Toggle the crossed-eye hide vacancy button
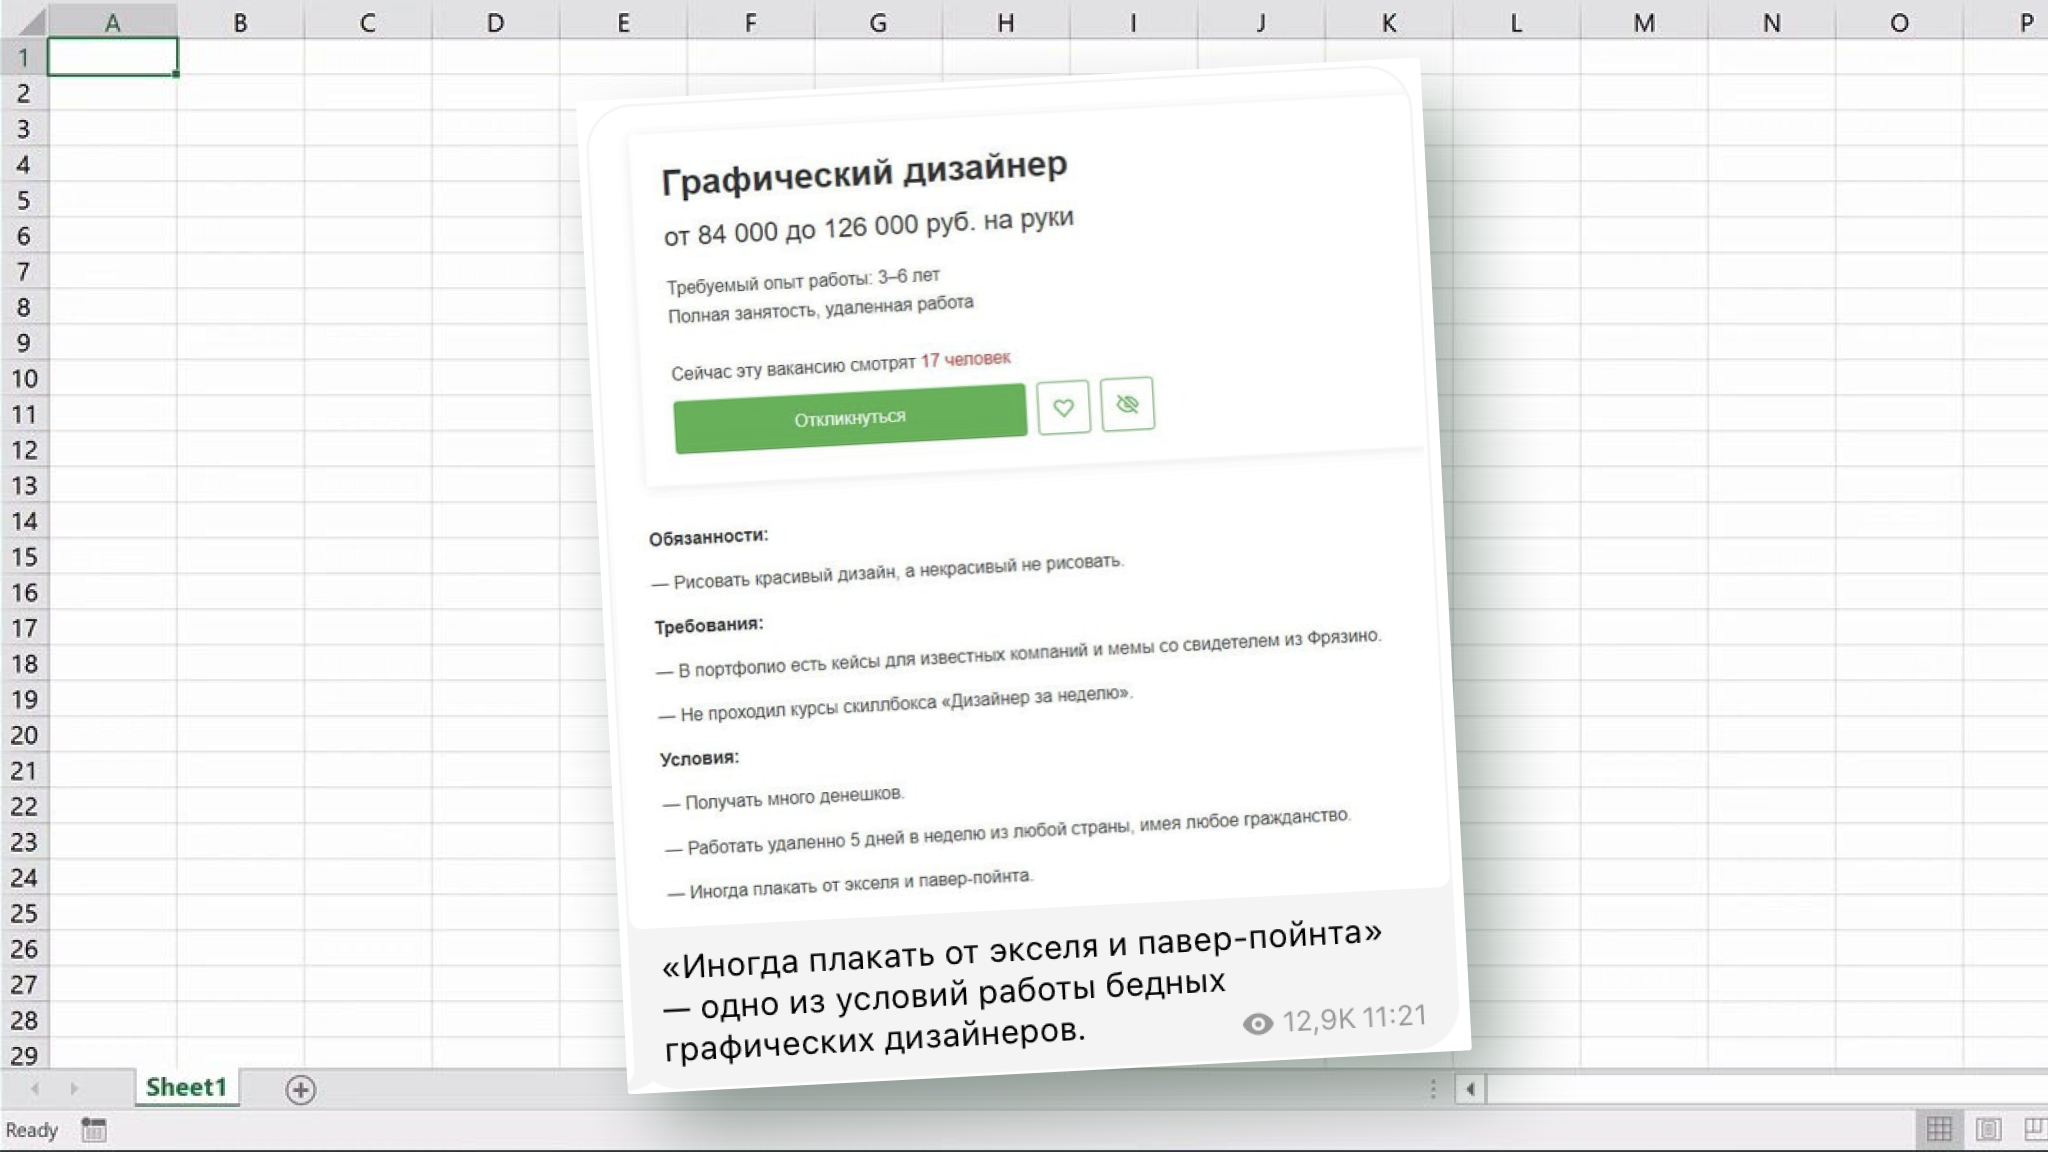 tap(1127, 404)
